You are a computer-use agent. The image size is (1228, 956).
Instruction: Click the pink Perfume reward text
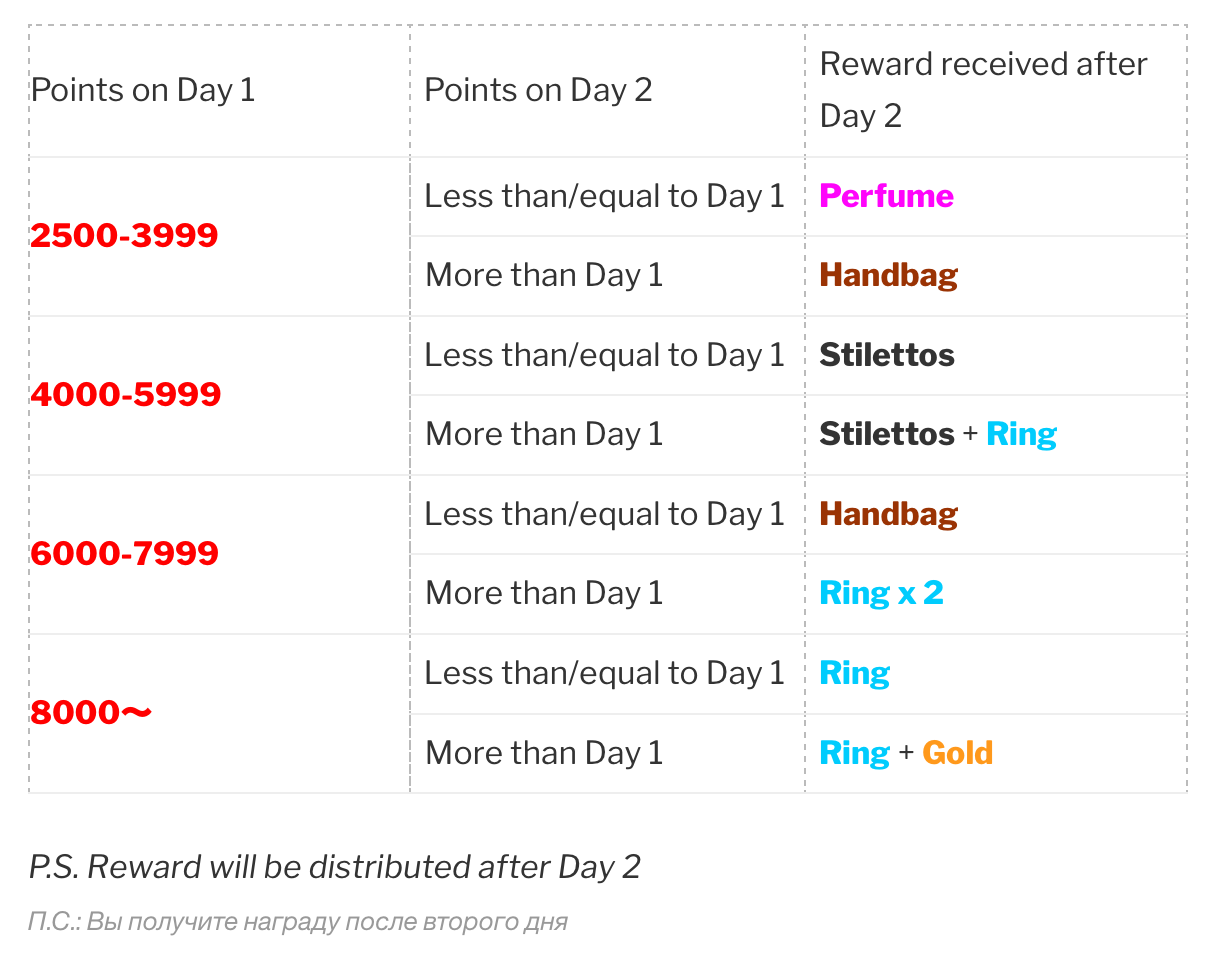click(x=886, y=196)
